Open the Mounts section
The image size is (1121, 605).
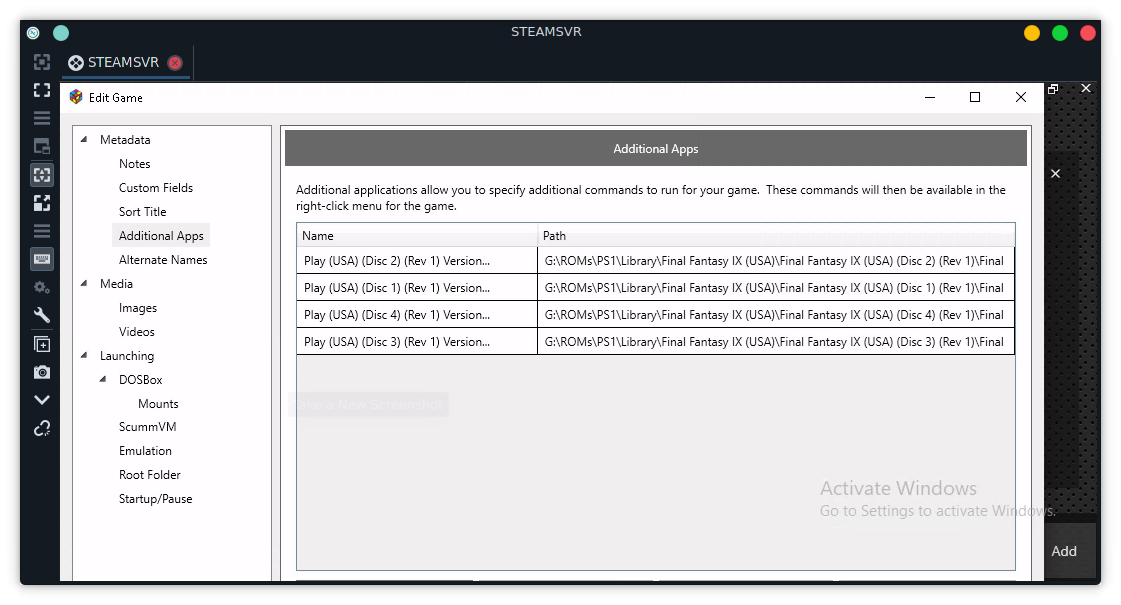[158, 403]
